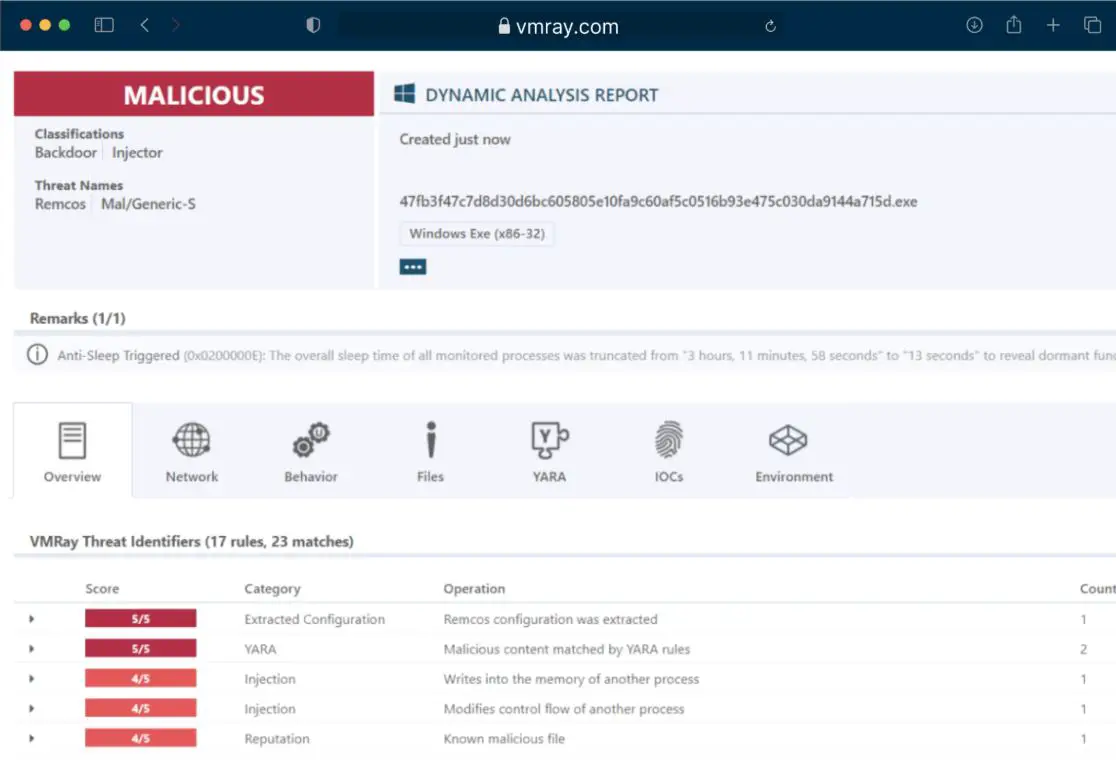Switch to the Overview tab

71,450
